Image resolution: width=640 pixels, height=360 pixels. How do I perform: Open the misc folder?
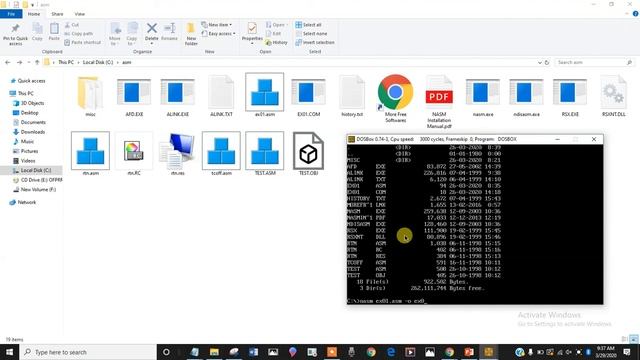tap(90, 96)
